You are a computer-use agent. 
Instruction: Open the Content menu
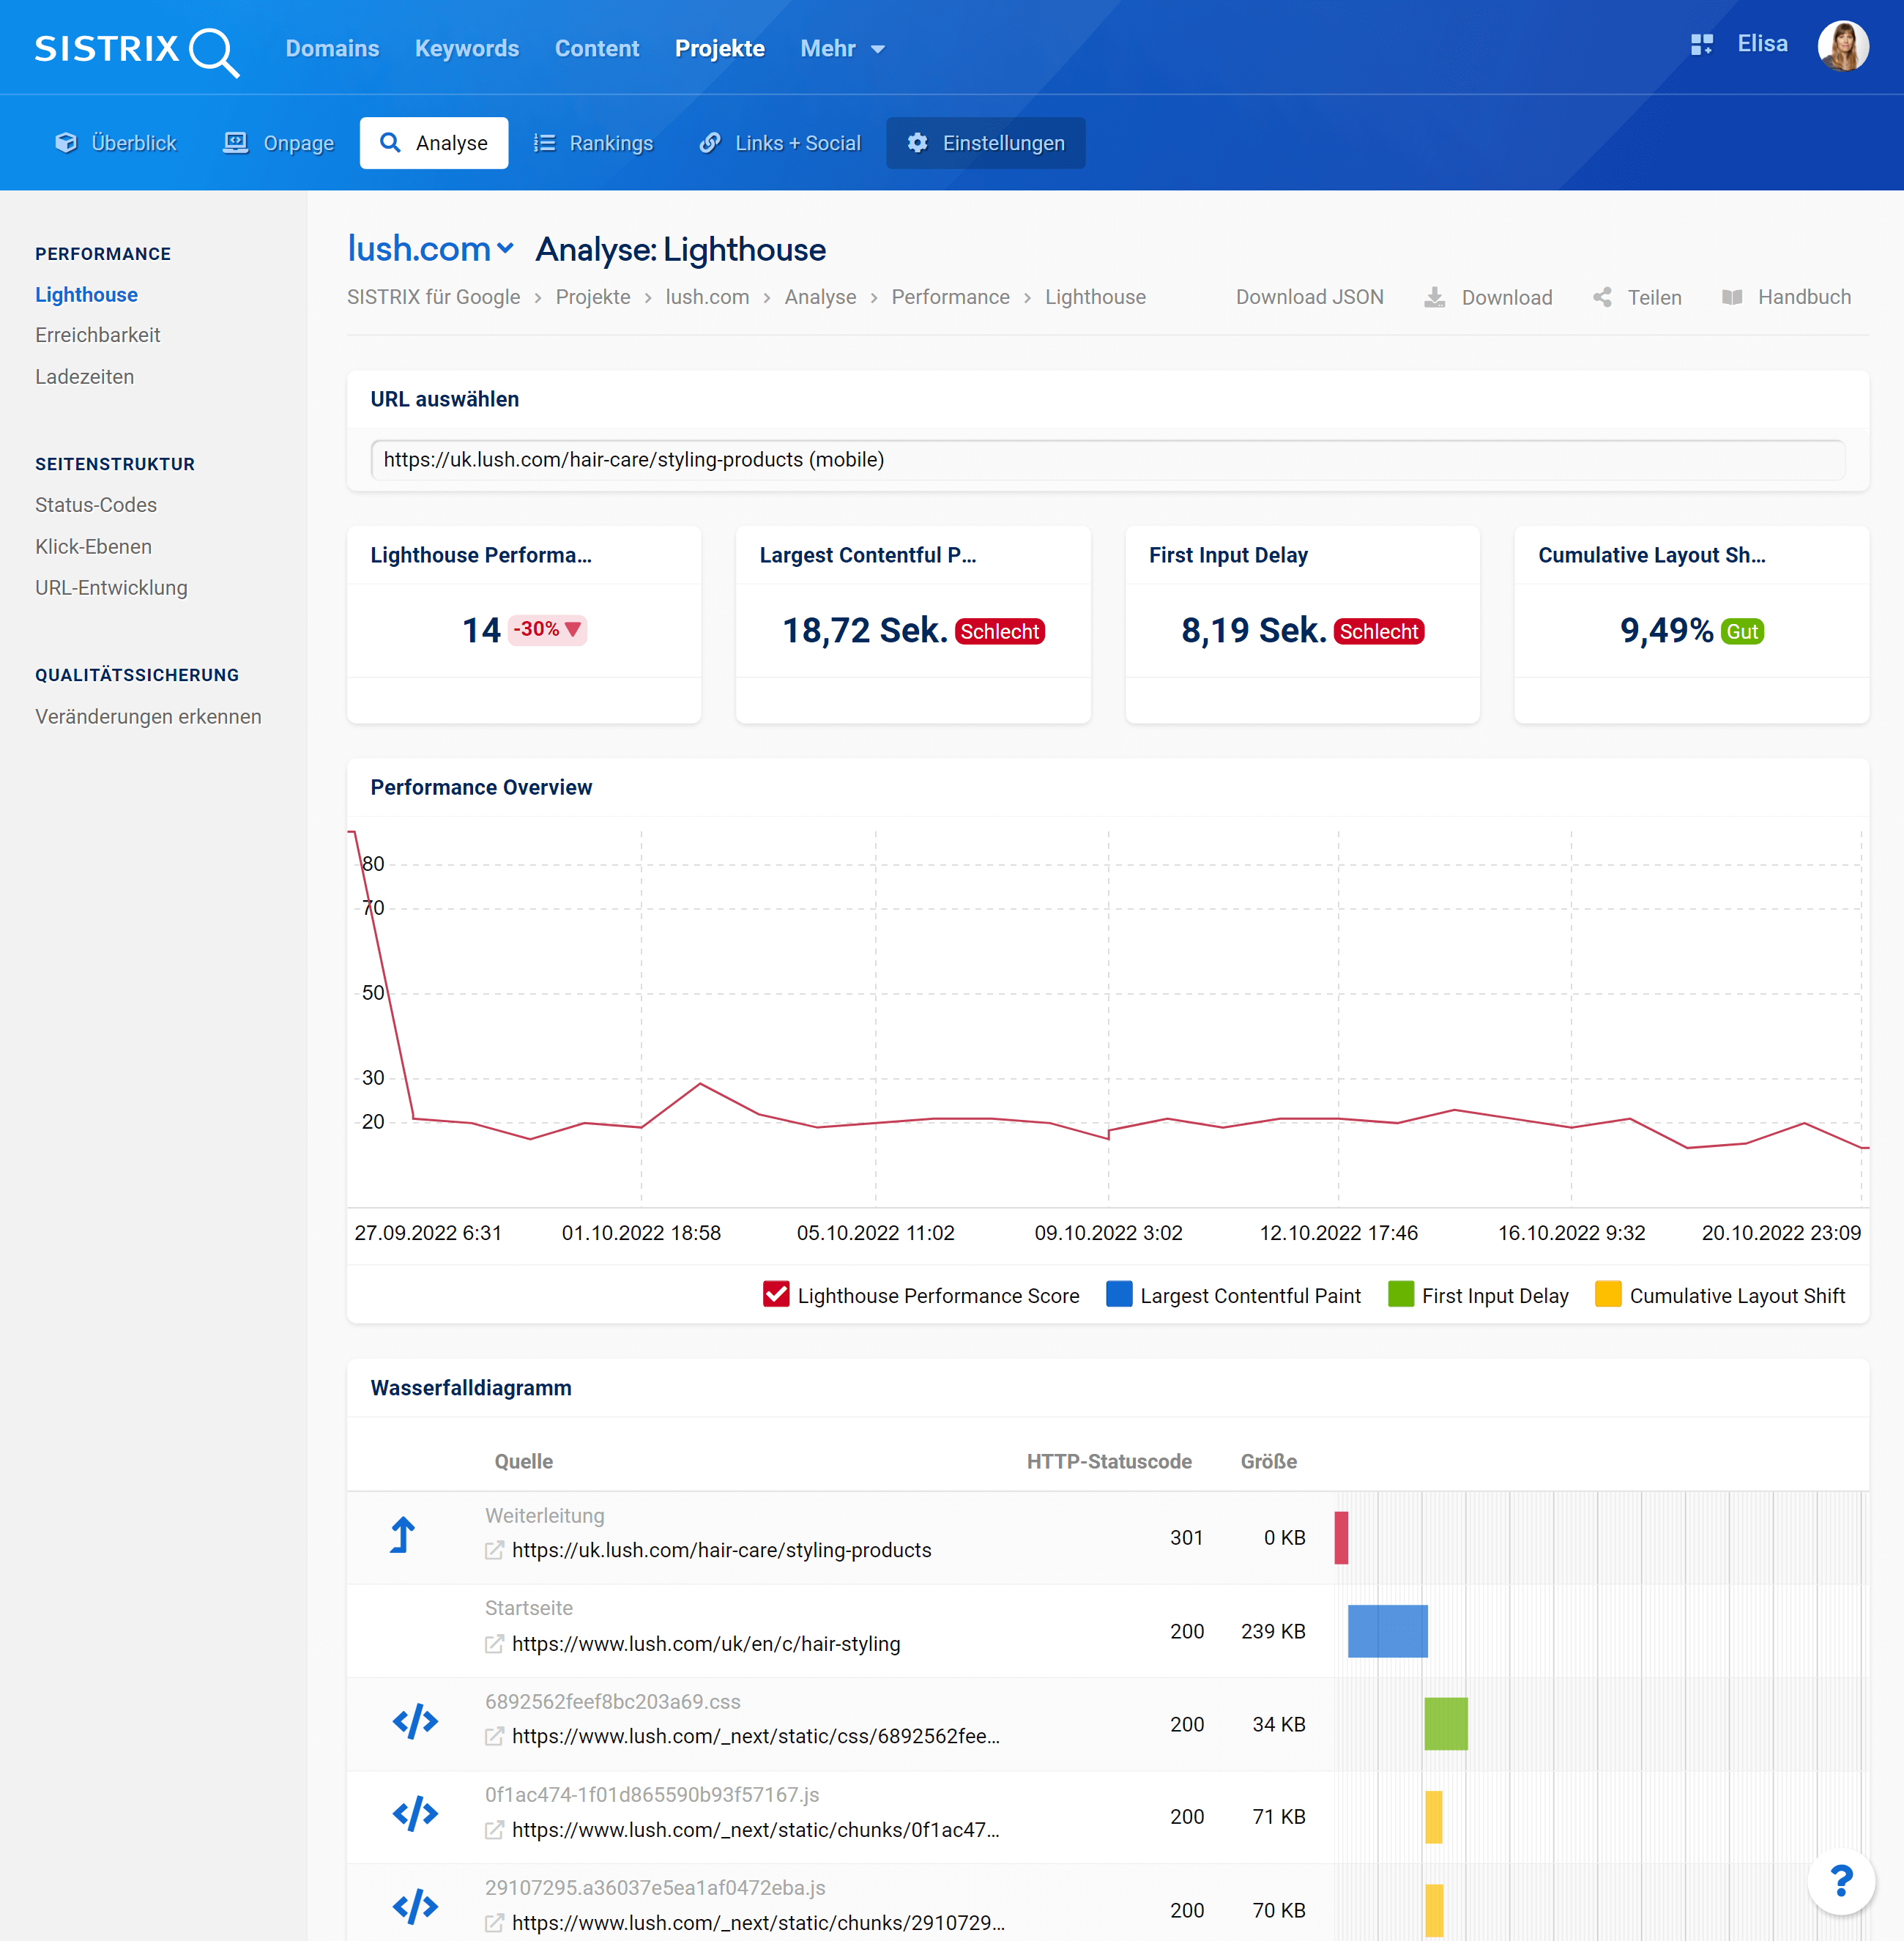[x=597, y=48]
